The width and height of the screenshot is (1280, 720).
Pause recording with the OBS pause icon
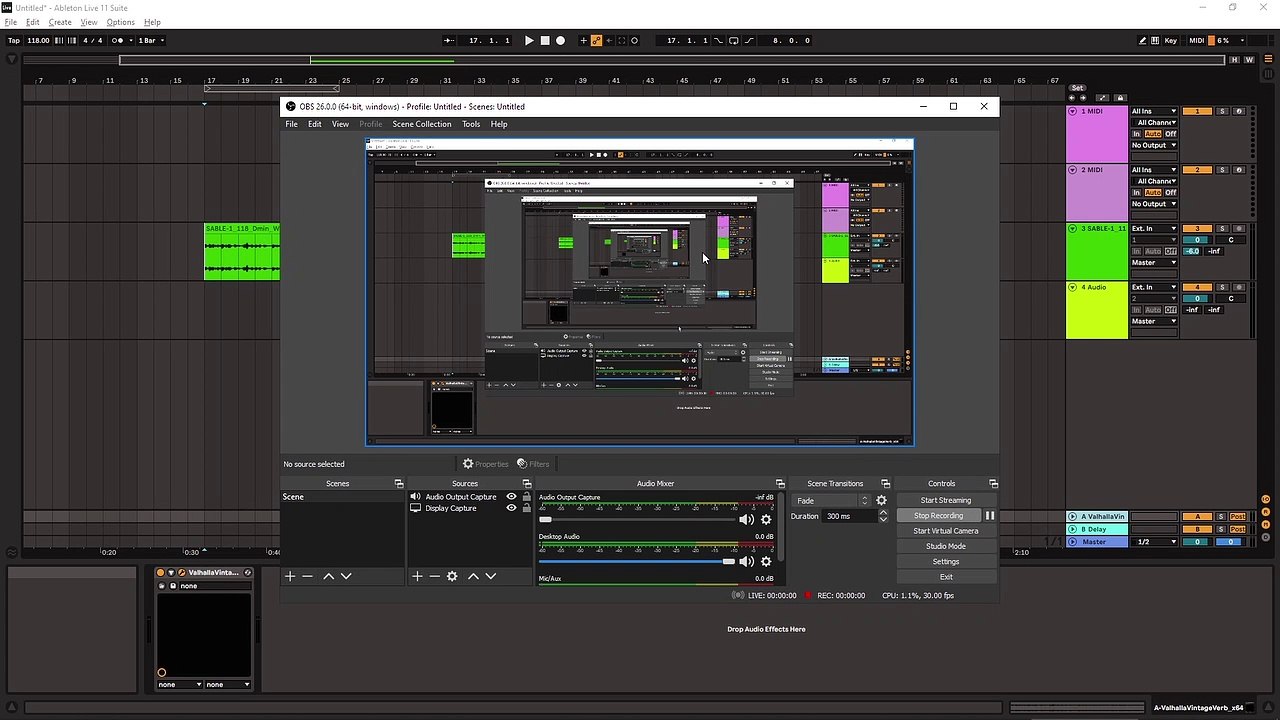coord(989,516)
